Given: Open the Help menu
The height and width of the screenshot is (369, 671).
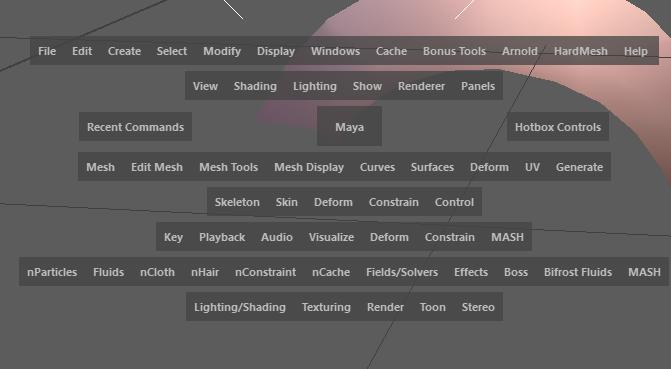Looking at the screenshot, I should click(x=635, y=51).
